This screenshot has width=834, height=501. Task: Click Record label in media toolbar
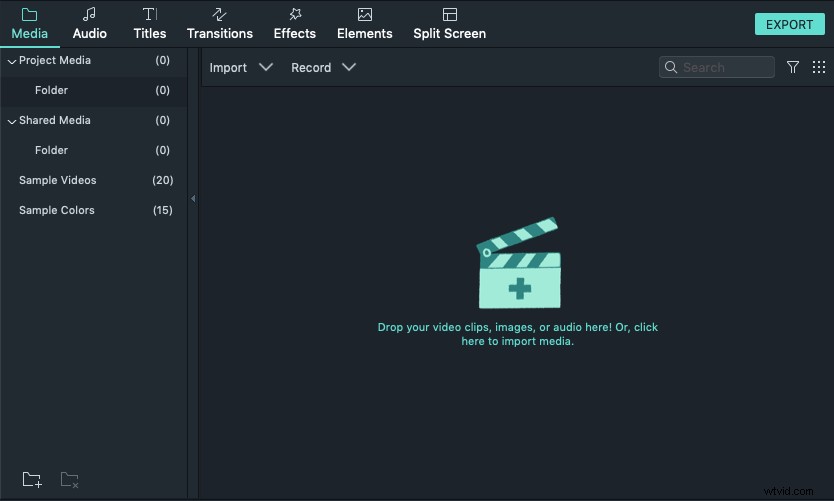pyautogui.click(x=311, y=68)
